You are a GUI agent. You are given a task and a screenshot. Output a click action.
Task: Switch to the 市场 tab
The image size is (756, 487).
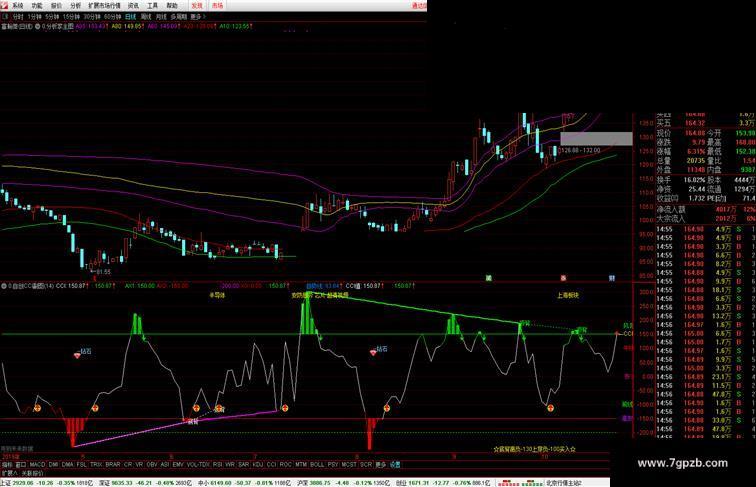pyautogui.click(x=217, y=6)
